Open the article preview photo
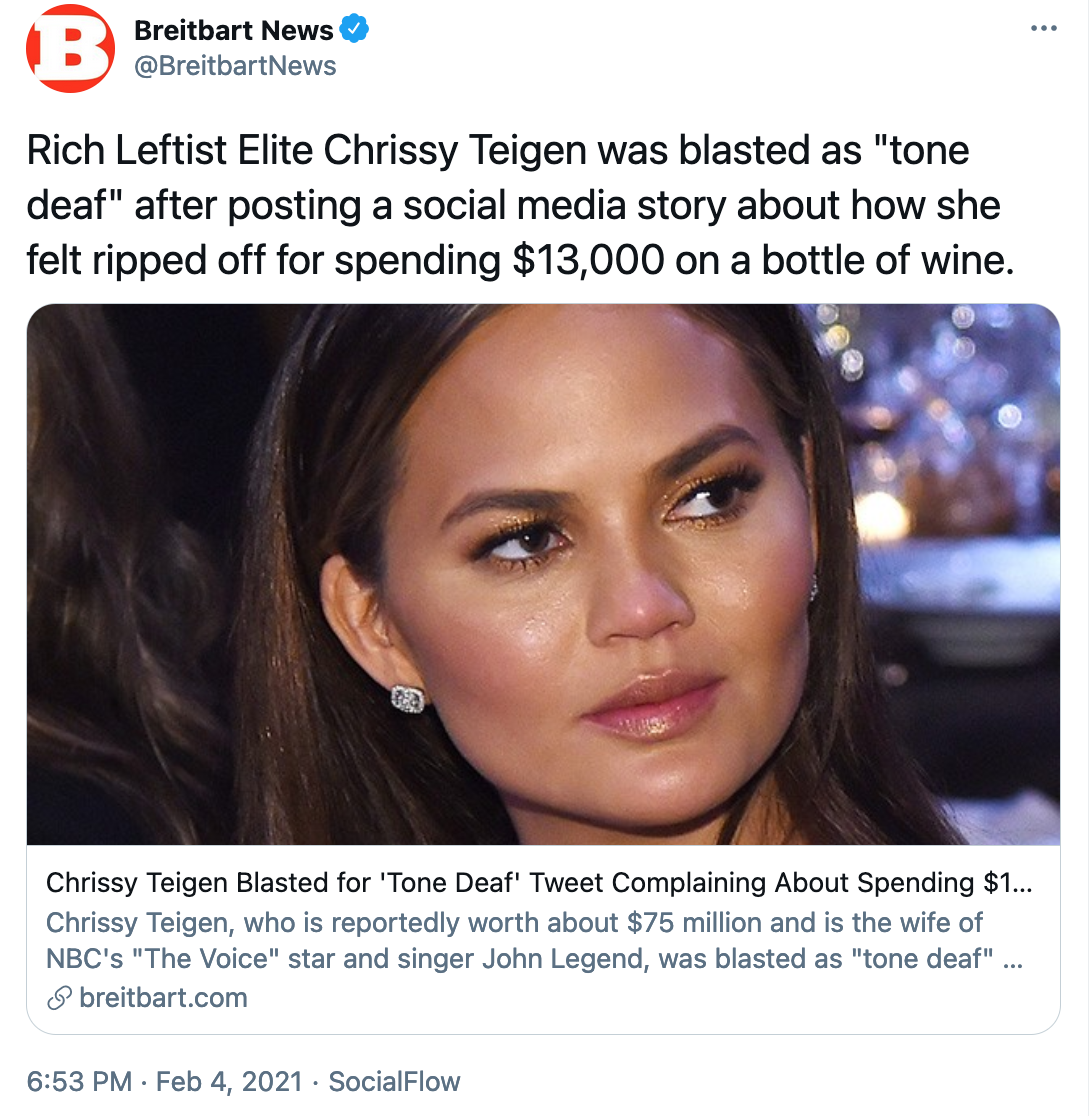Screen dimensions: 1090x1116 click(x=543, y=574)
